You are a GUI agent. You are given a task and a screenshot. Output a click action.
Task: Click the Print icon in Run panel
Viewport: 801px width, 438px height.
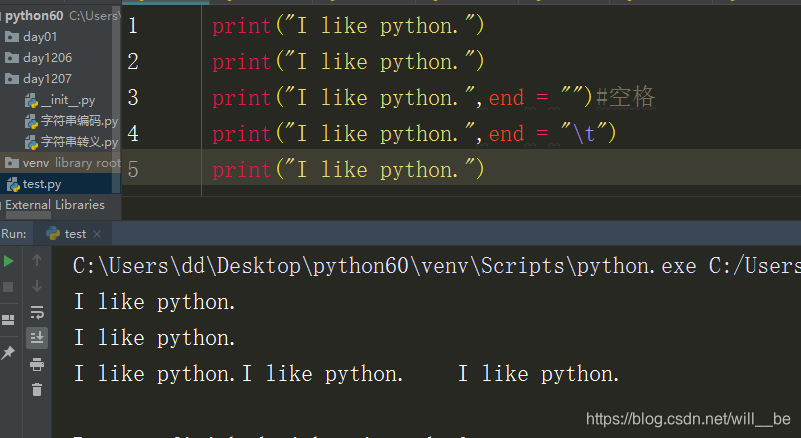tap(37, 364)
